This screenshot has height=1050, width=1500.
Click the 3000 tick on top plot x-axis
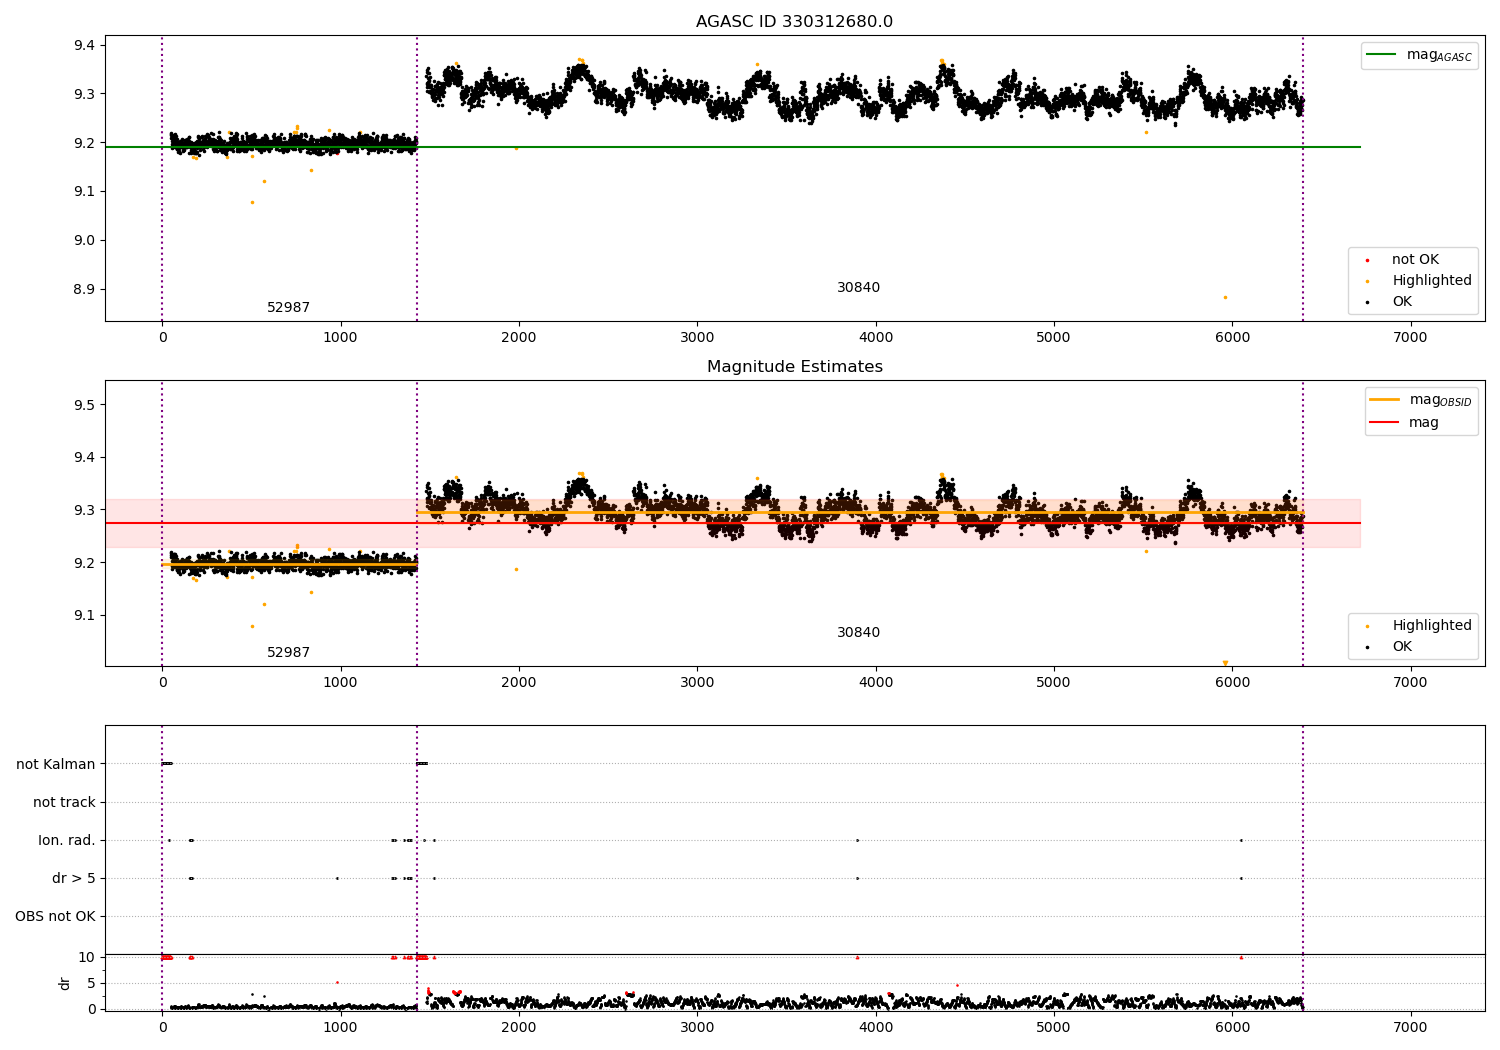pos(697,338)
